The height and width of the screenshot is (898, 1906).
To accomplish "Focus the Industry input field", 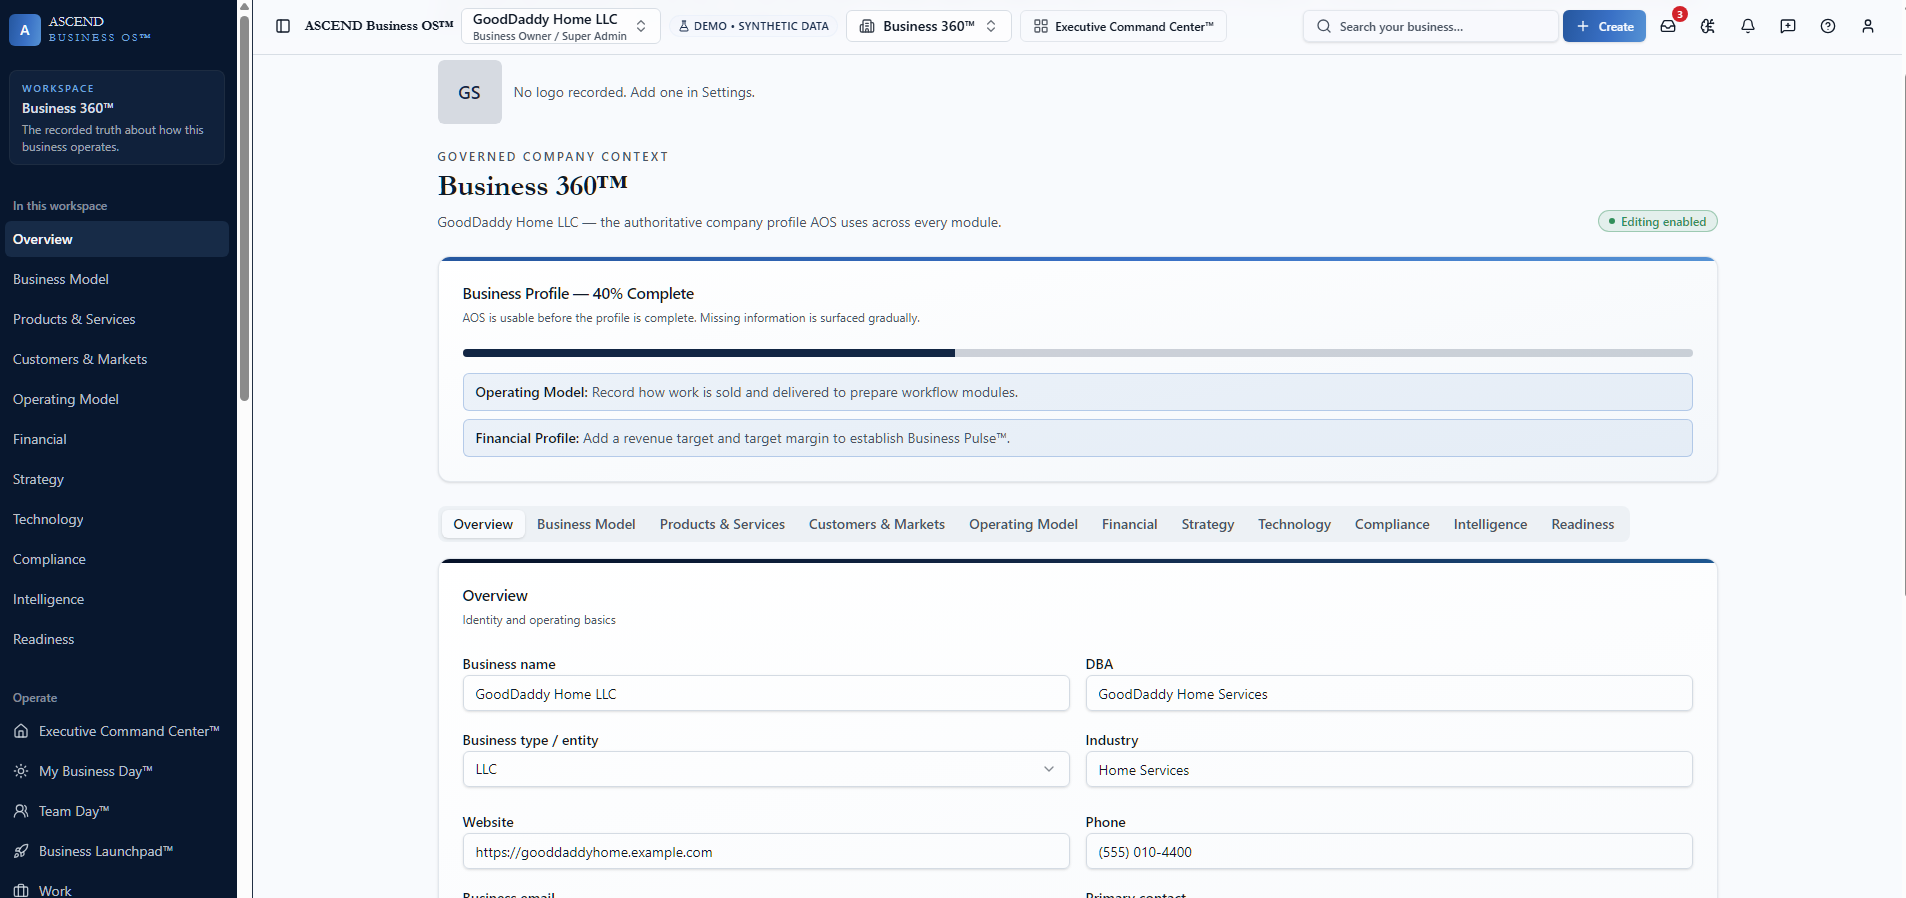I will coord(1389,769).
